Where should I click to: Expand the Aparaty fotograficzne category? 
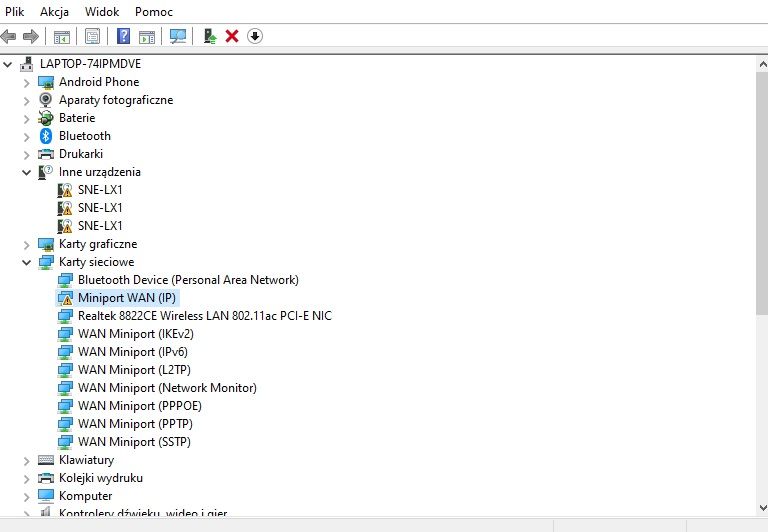[x=26, y=101]
